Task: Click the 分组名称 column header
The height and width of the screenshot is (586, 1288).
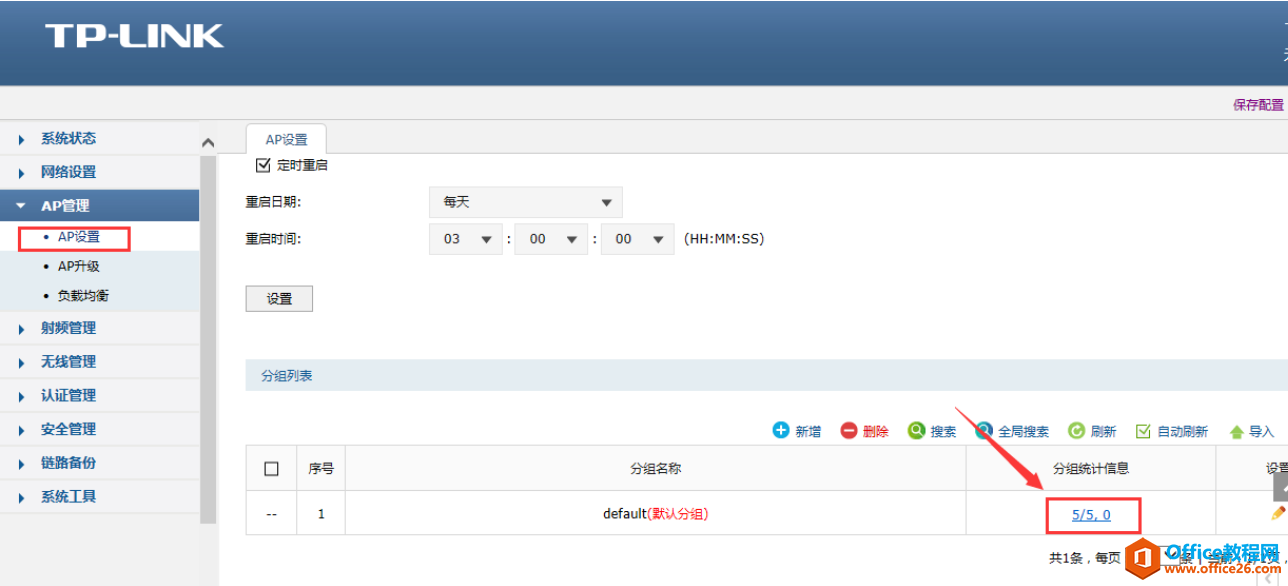Action: 656,468
